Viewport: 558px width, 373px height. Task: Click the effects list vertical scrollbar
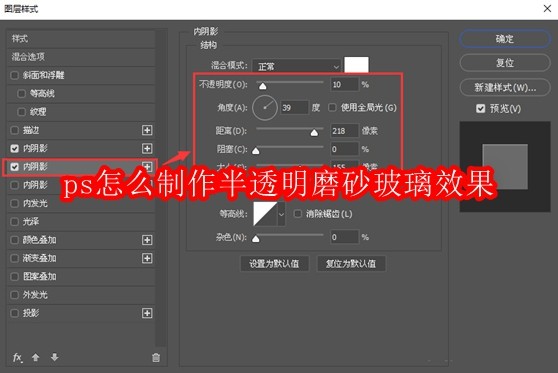(161, 188)
